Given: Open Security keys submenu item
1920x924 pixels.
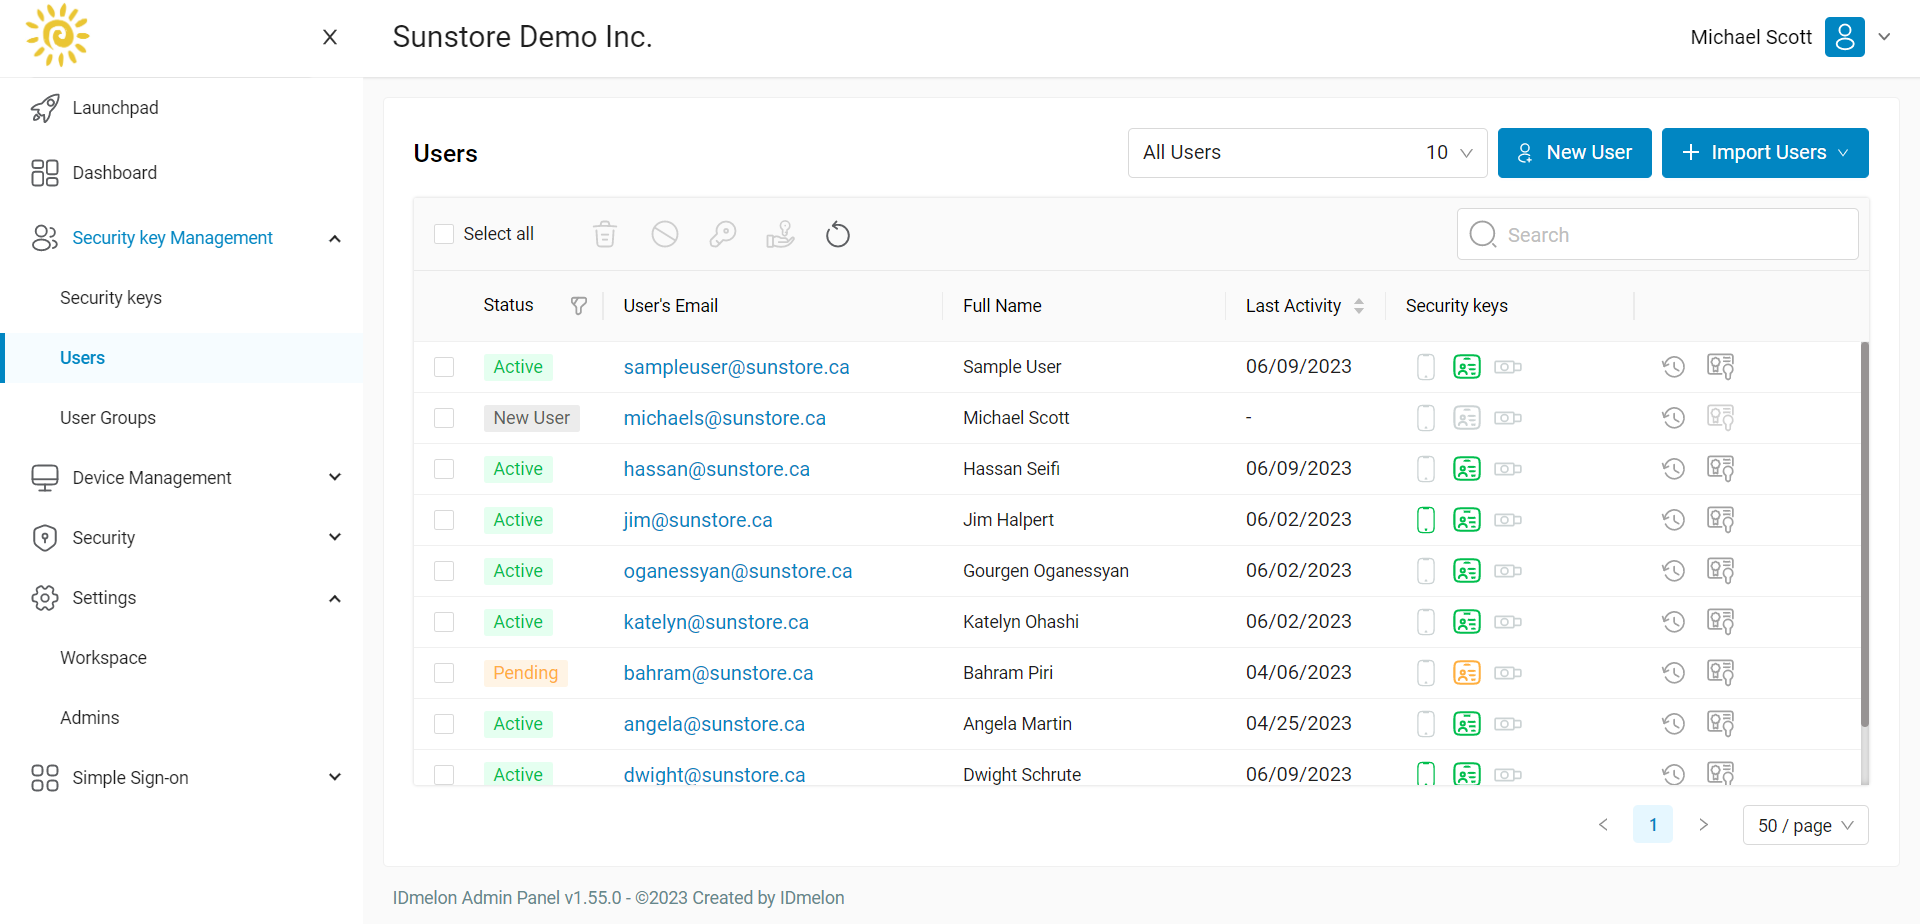Looking at the screenshot, I should pos(111,298).
